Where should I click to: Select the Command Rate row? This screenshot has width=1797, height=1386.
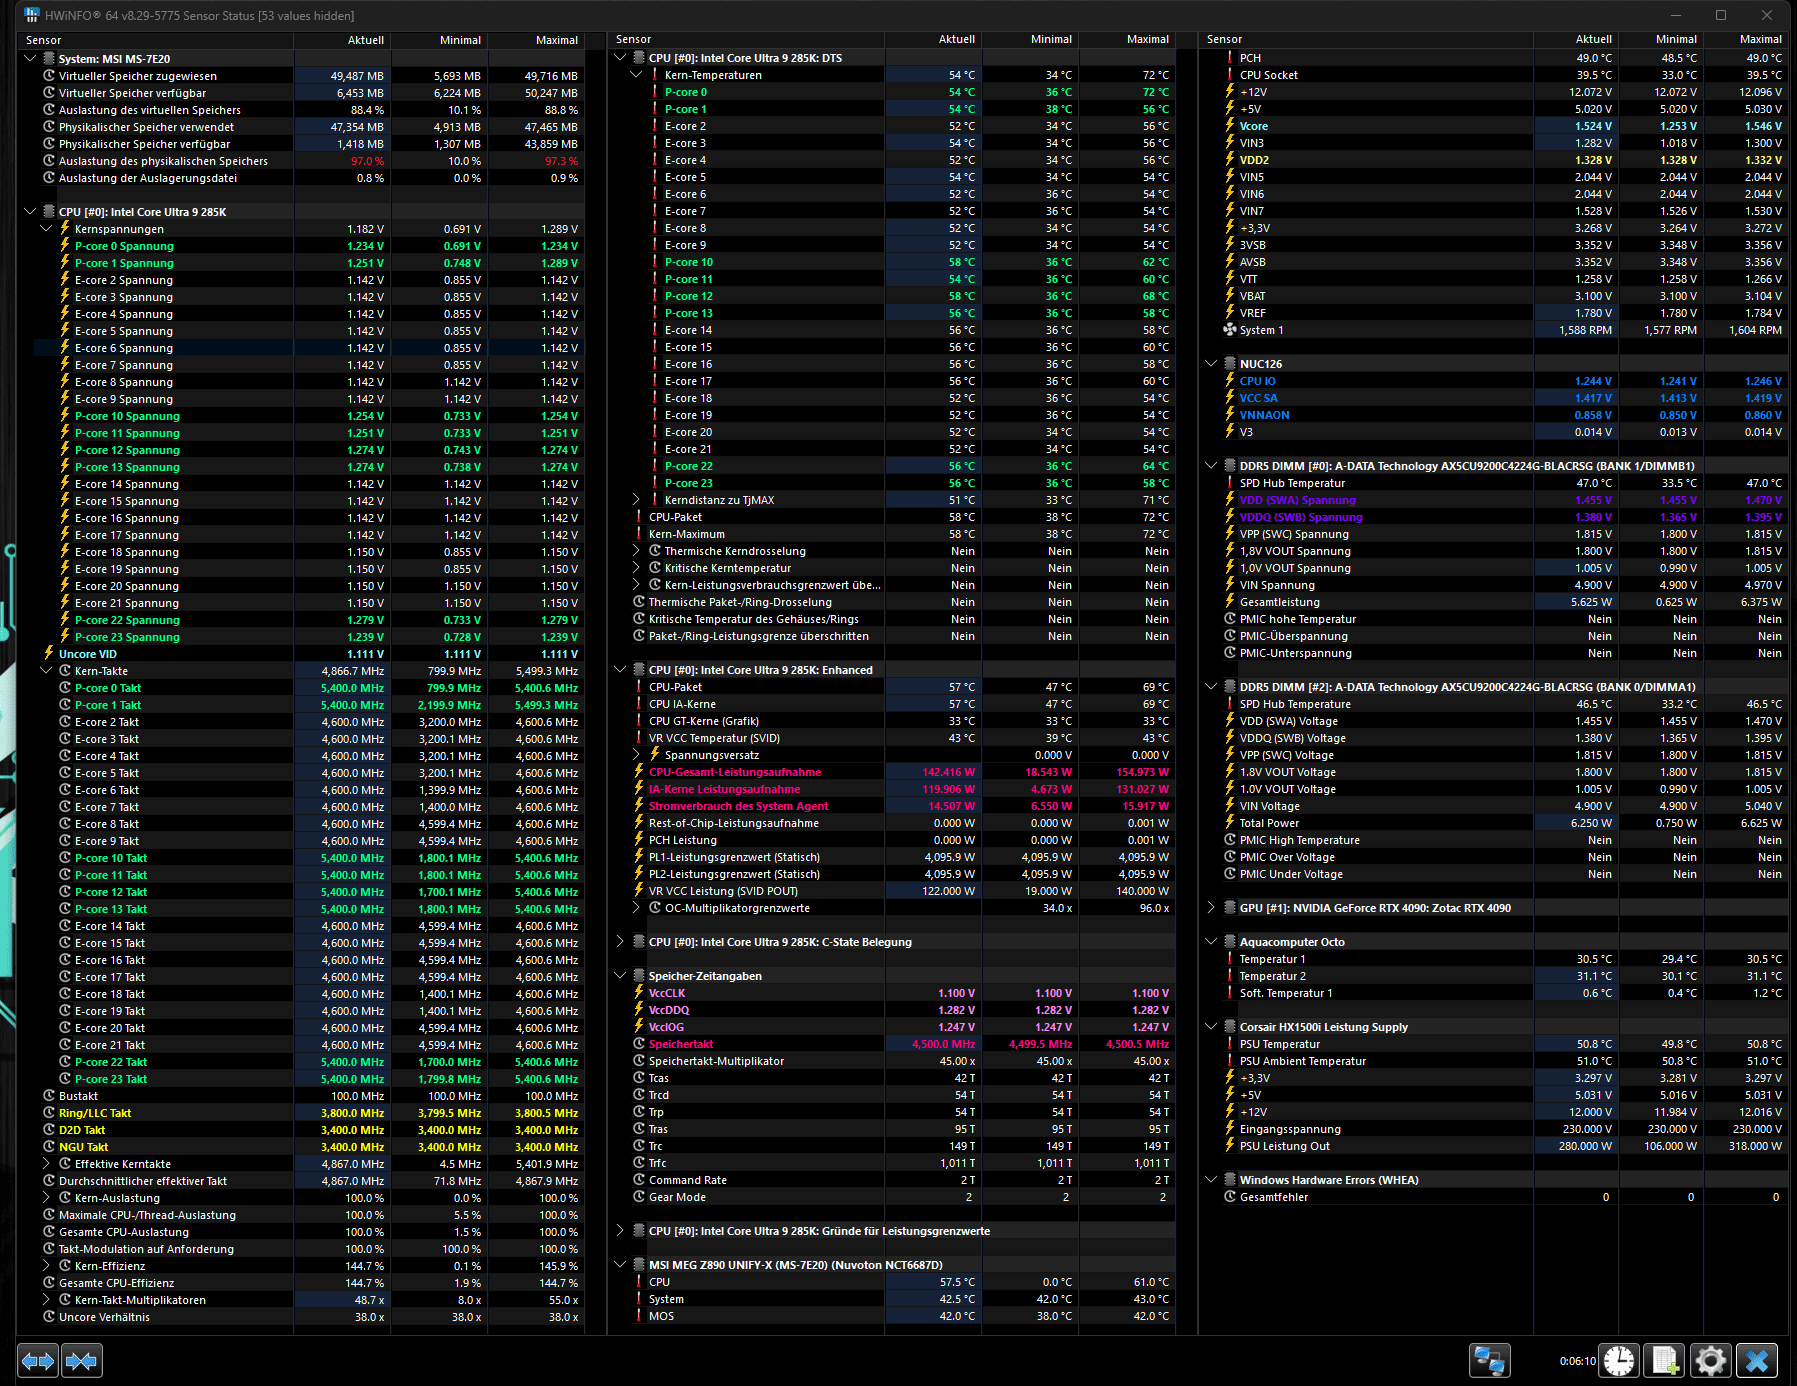[x=900, y=1180]
